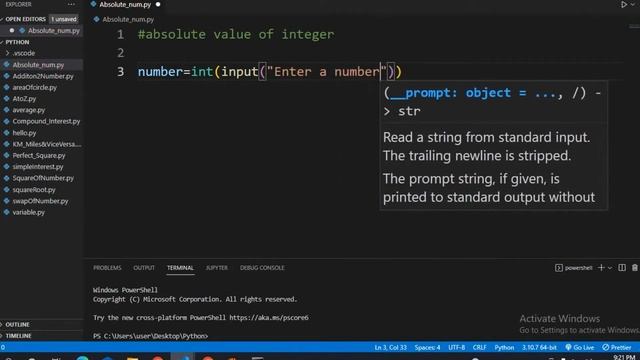Click inside terminal prompt line

click(x=150, y=336)
